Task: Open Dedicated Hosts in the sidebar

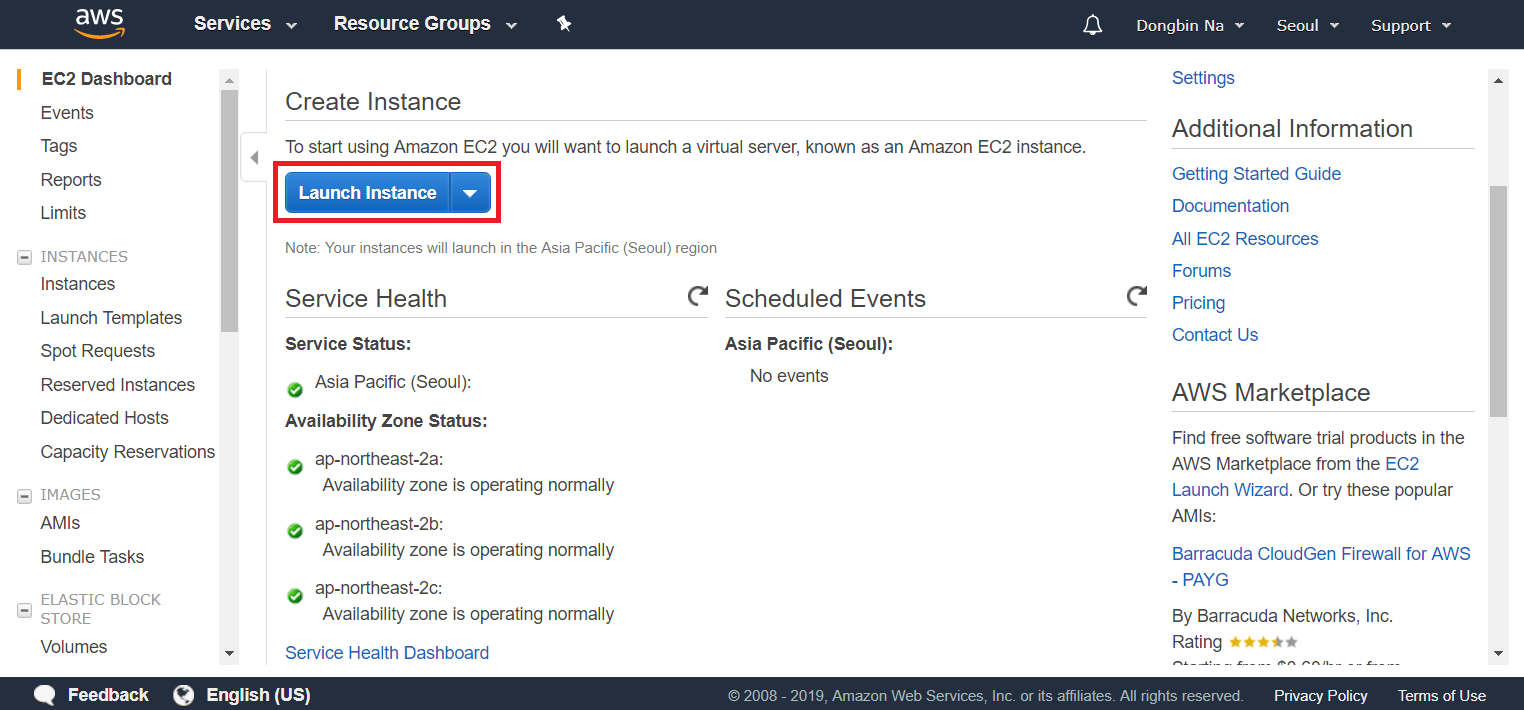Action: pyautogui.click(x=105, y=418)
